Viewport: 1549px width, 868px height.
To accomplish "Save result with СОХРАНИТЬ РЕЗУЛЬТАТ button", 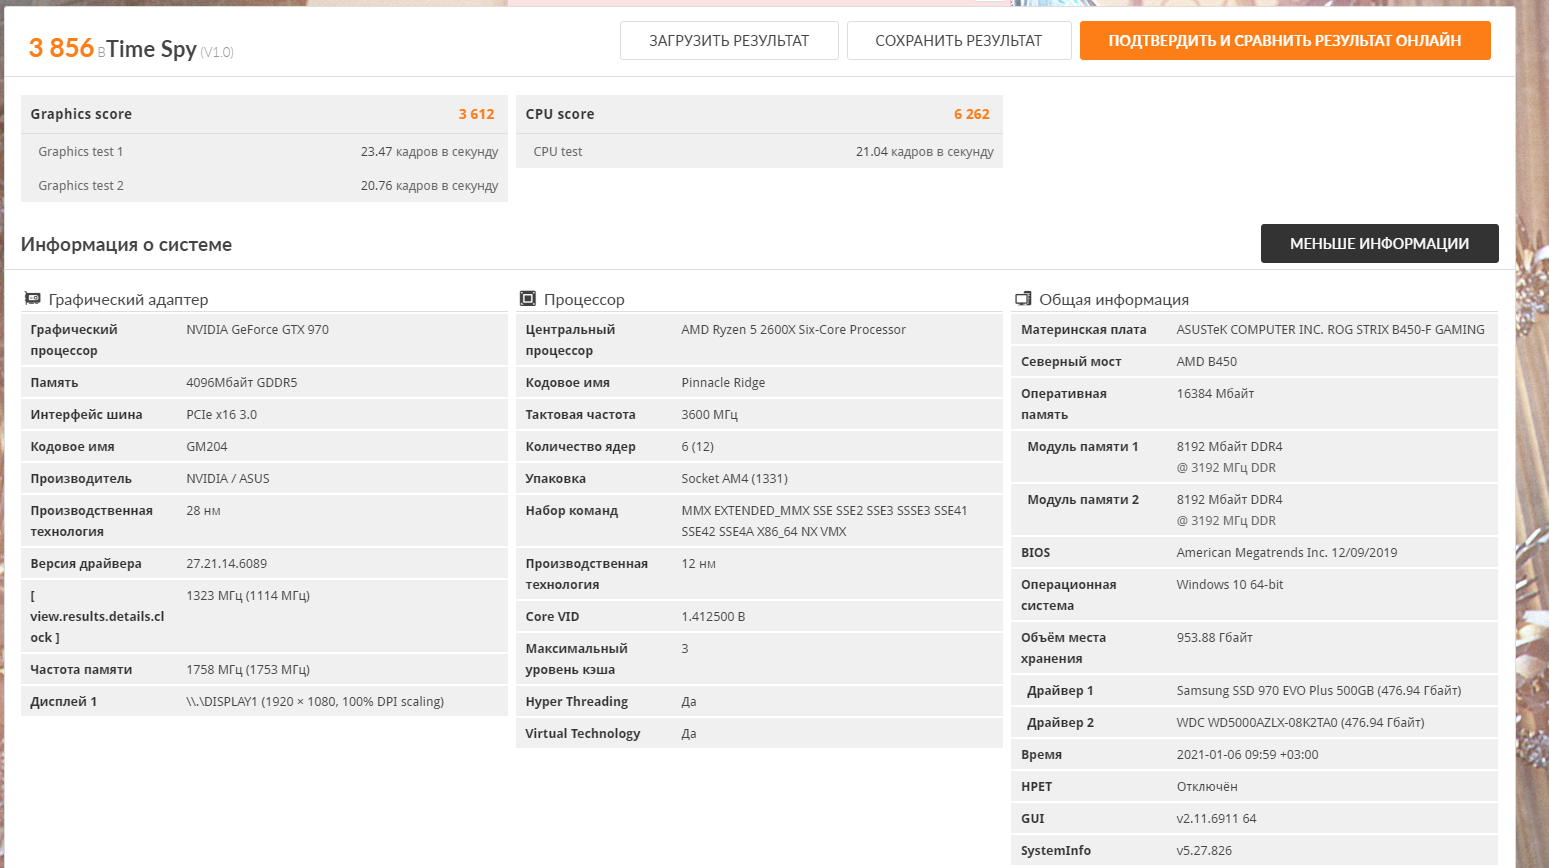I will (959, 41).
